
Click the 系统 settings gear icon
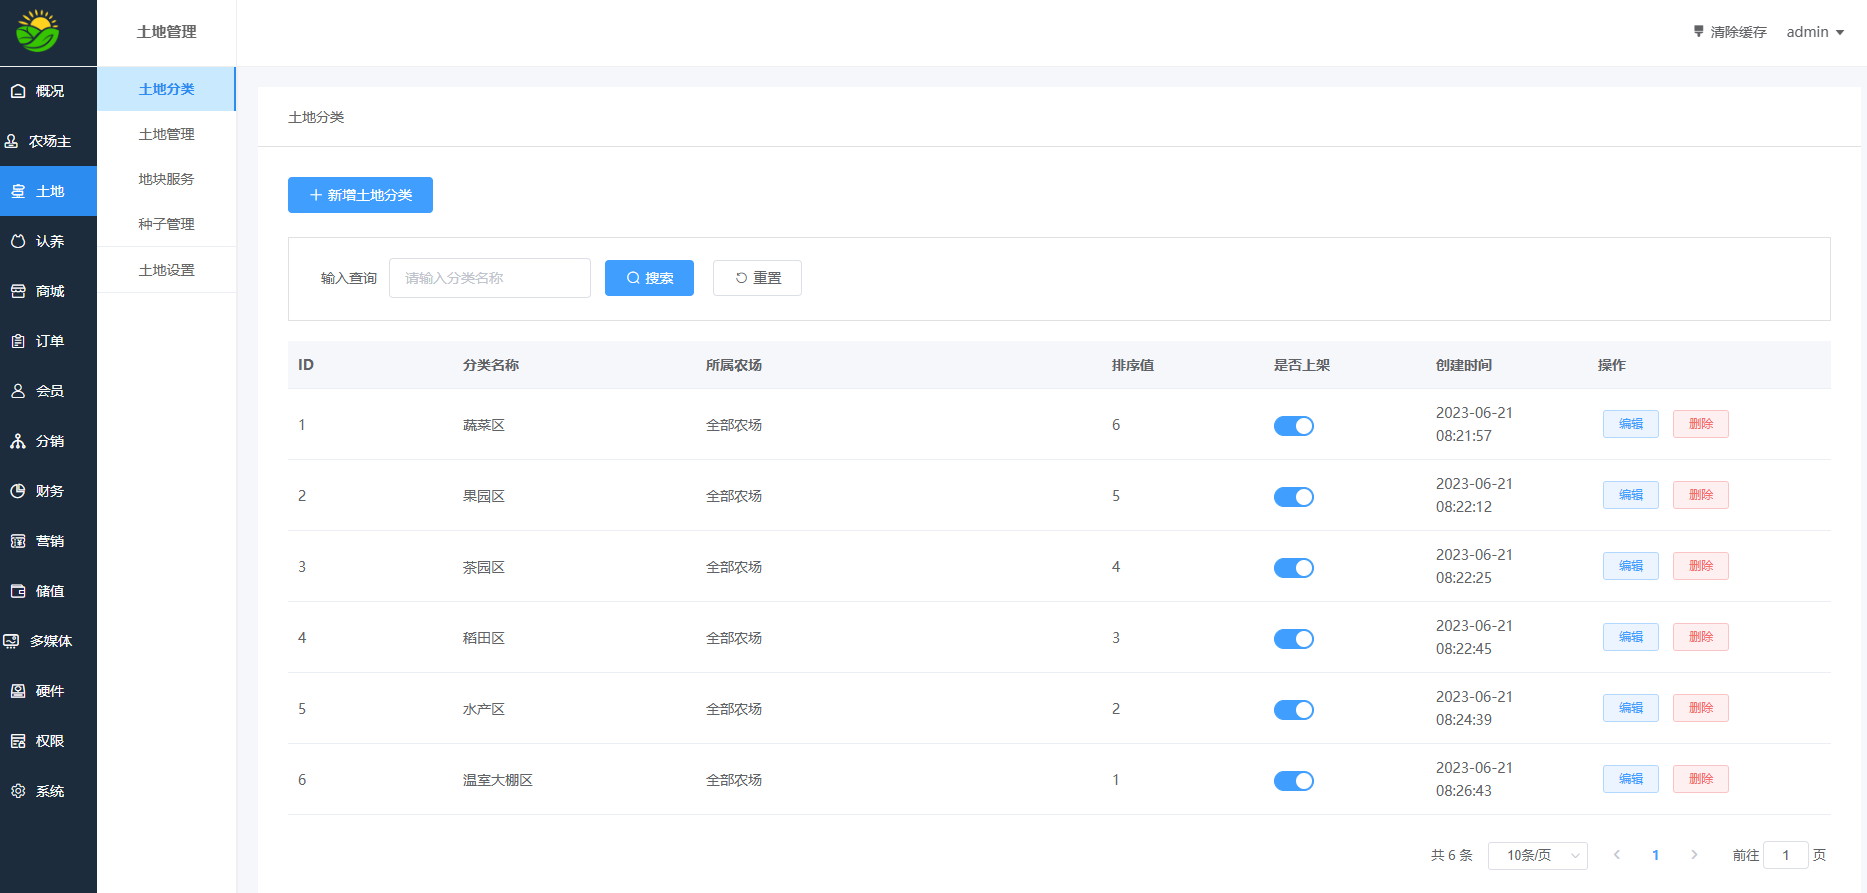tap(18, 791)
